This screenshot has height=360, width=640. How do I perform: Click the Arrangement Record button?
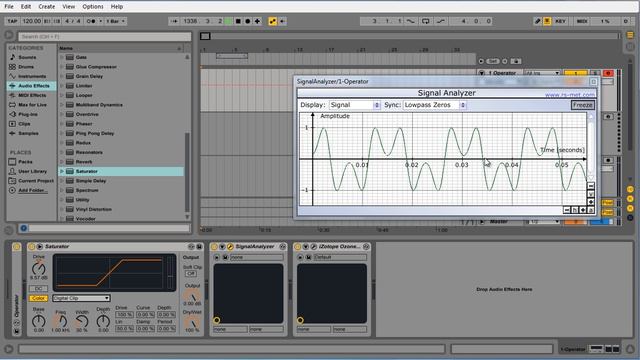(x=247, y=21)
